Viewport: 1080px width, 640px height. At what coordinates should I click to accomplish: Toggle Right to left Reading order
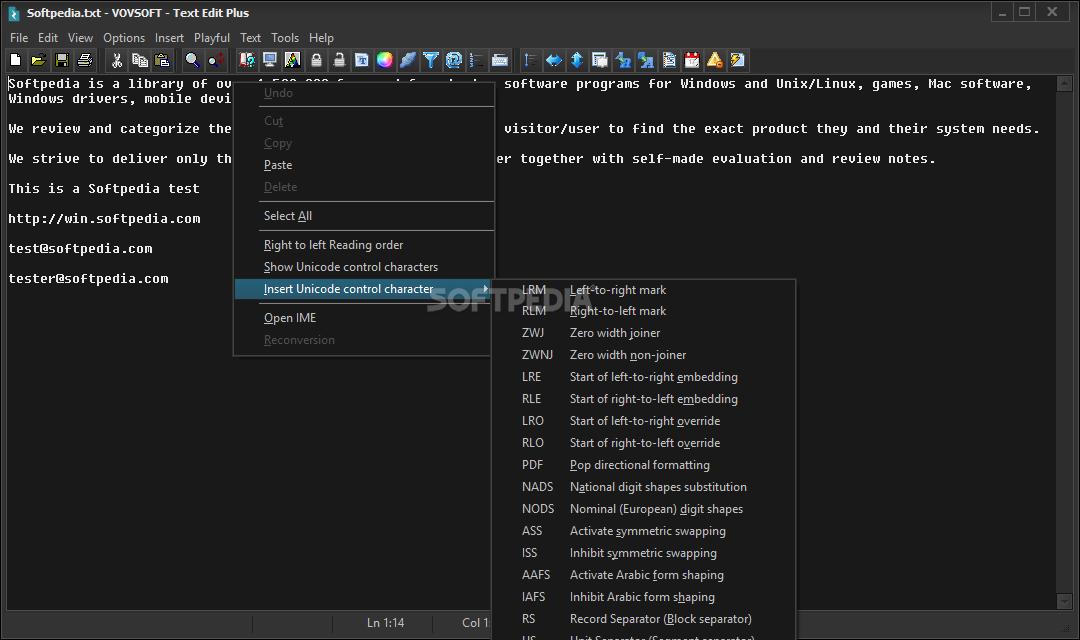click(x=364, y=245)
